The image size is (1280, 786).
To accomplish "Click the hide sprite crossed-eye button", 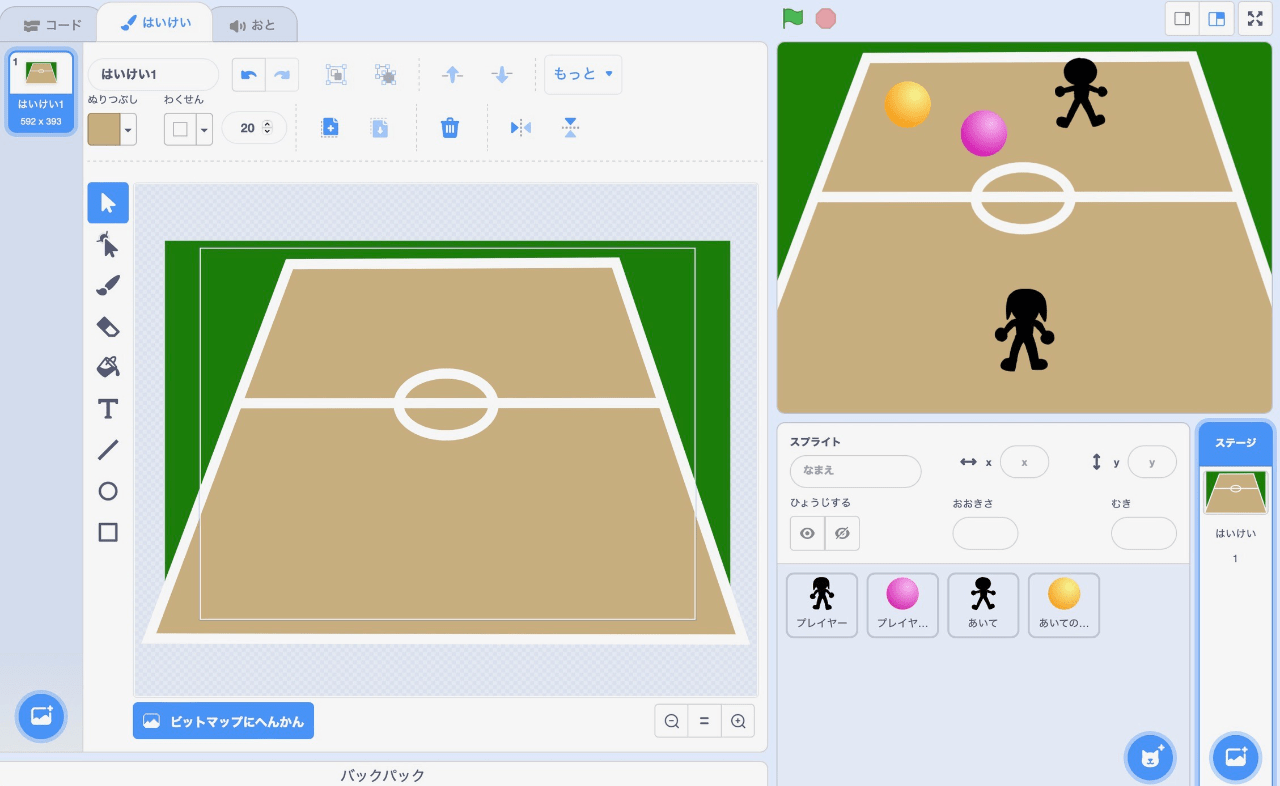I will click(842, 533).
